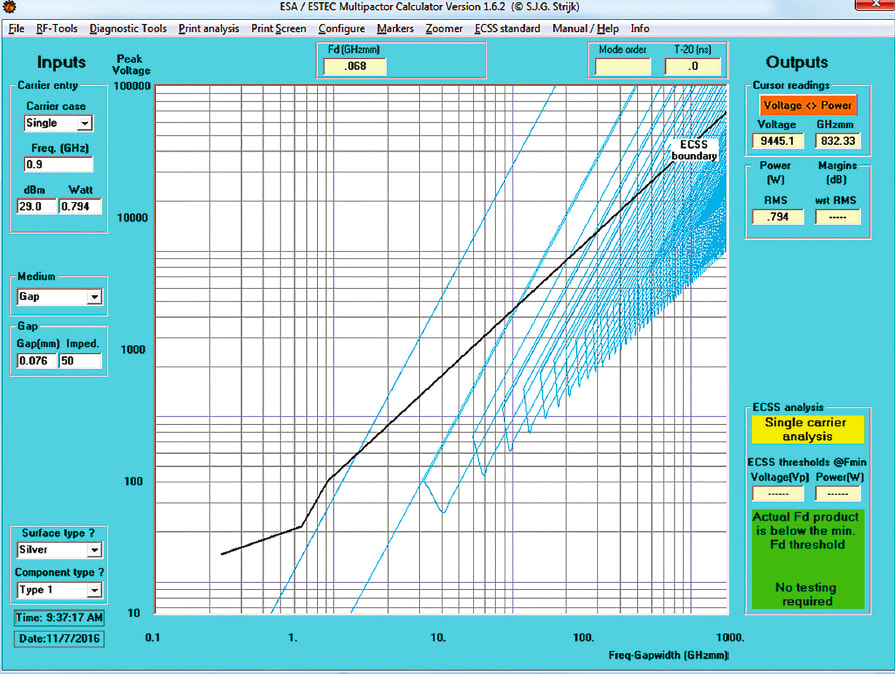Click the 1000 y-axis tick label

pos(133,349)
